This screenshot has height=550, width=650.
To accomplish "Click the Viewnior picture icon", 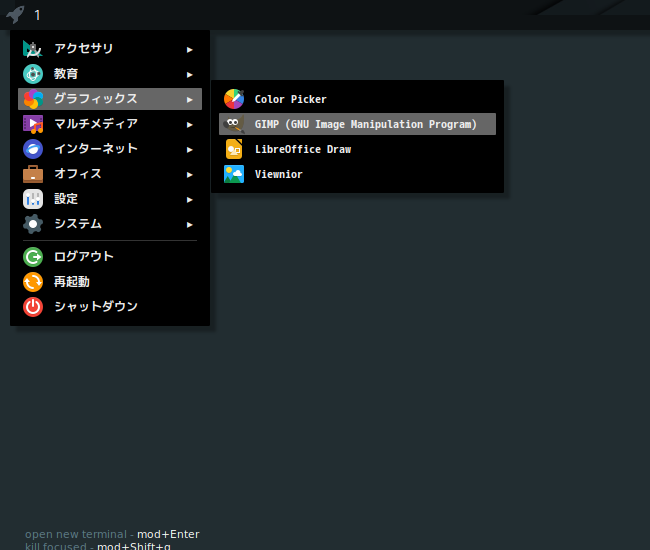I will (234, 174).
